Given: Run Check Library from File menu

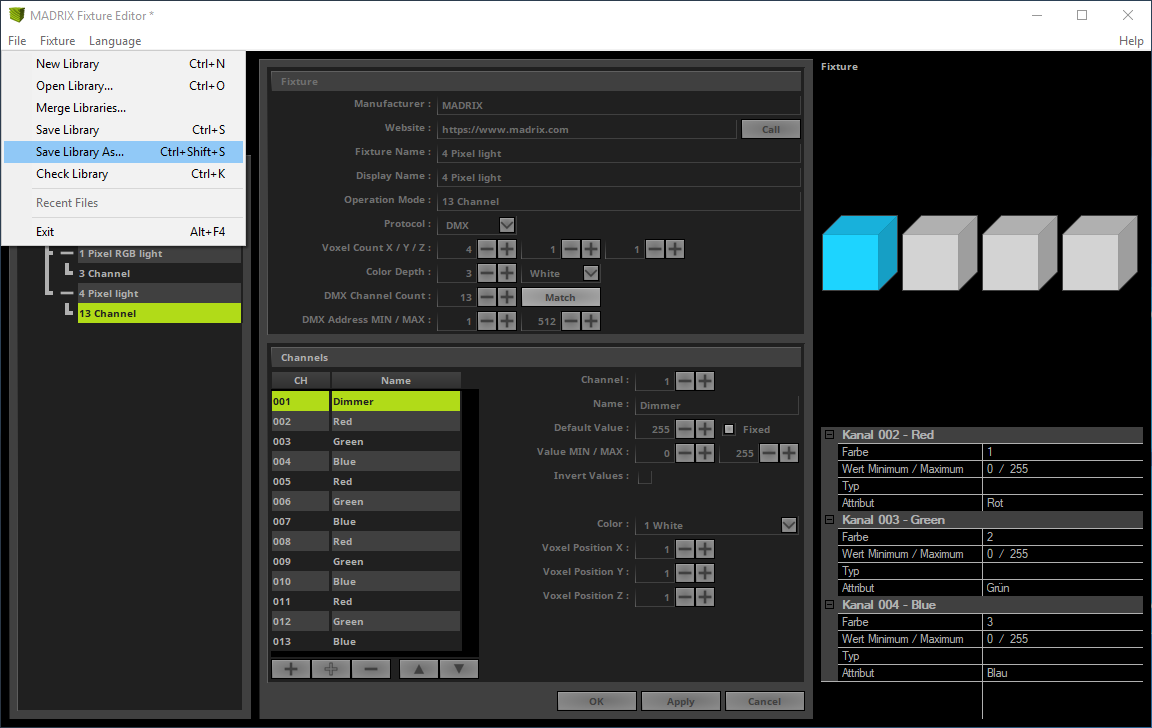Looking at the screenshot, I should [x=123, y=174].
